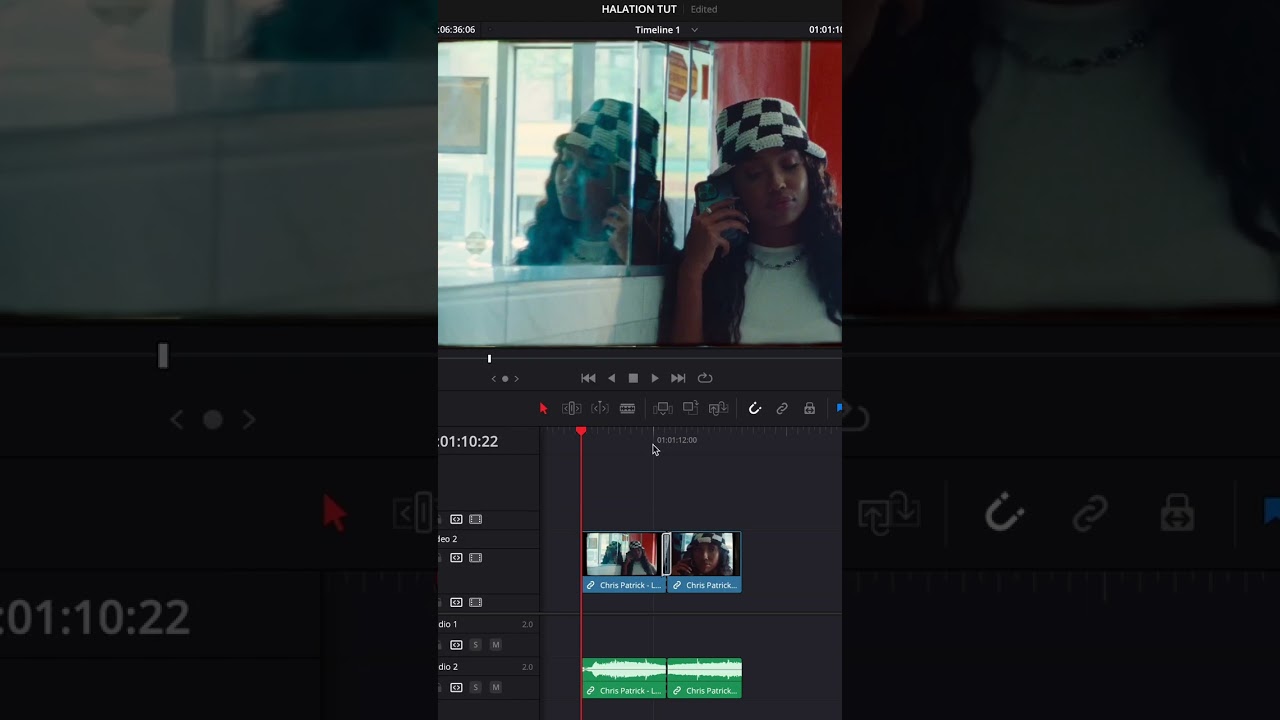Toggle the magnet Snapping icon

click(755, 408)
